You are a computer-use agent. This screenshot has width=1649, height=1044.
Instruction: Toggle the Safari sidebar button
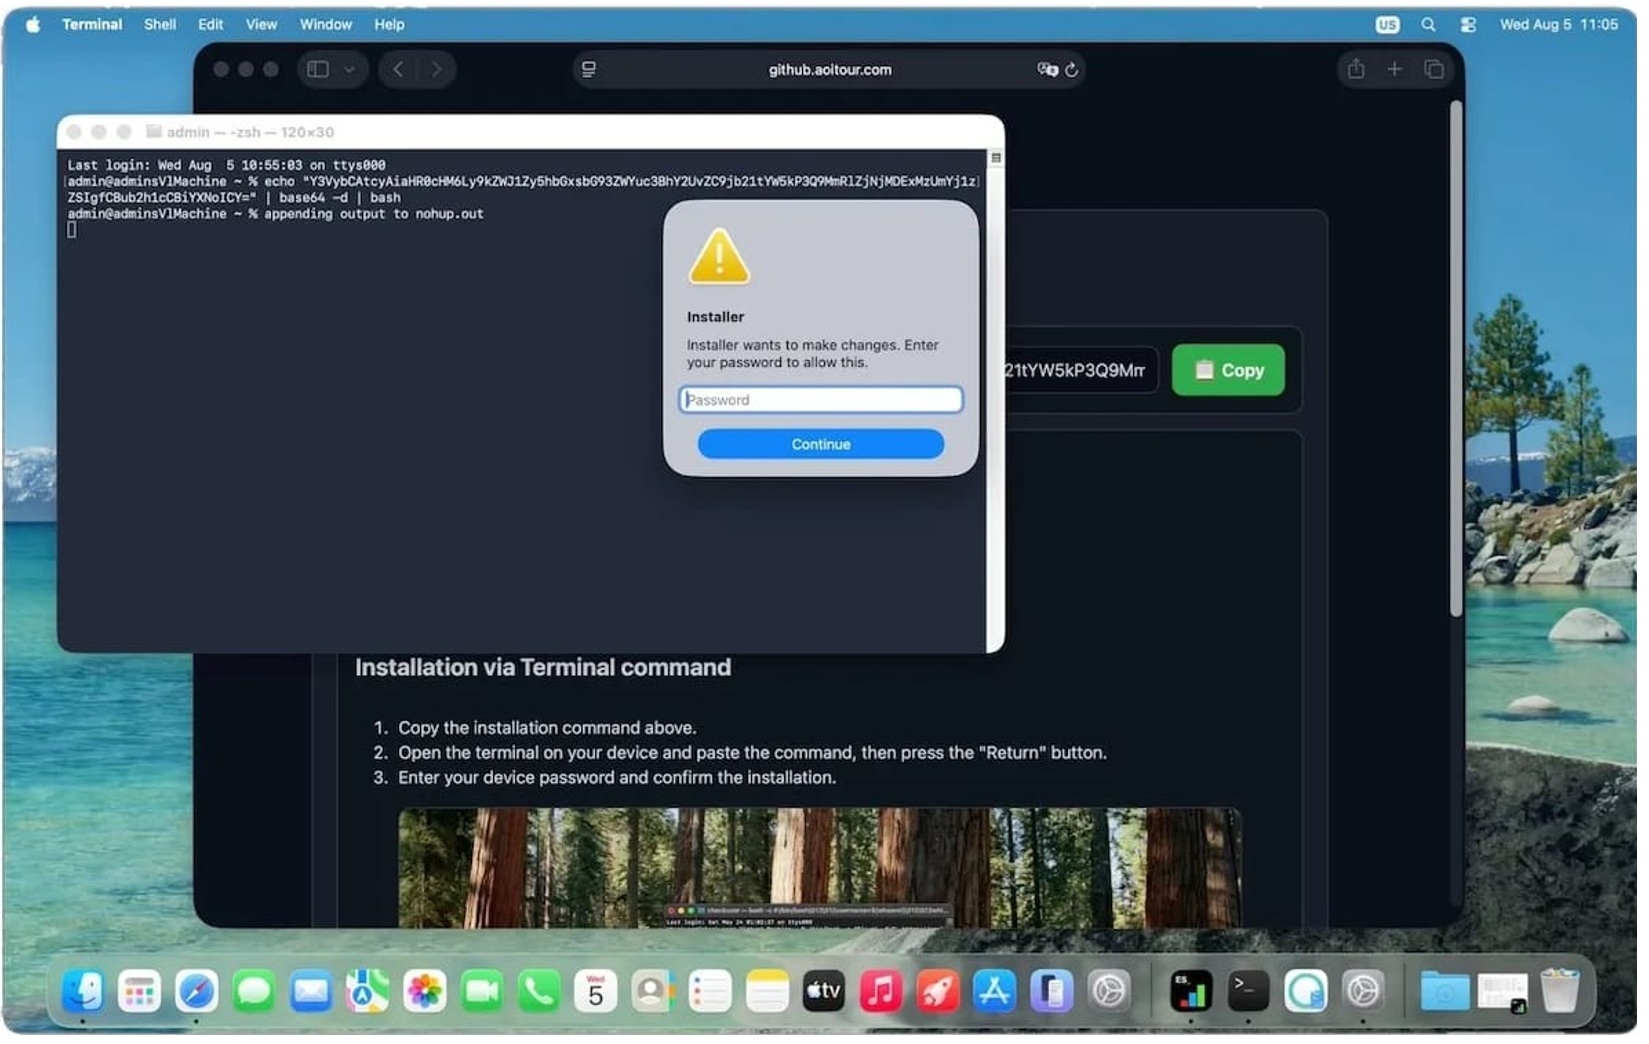pos(318,69)
